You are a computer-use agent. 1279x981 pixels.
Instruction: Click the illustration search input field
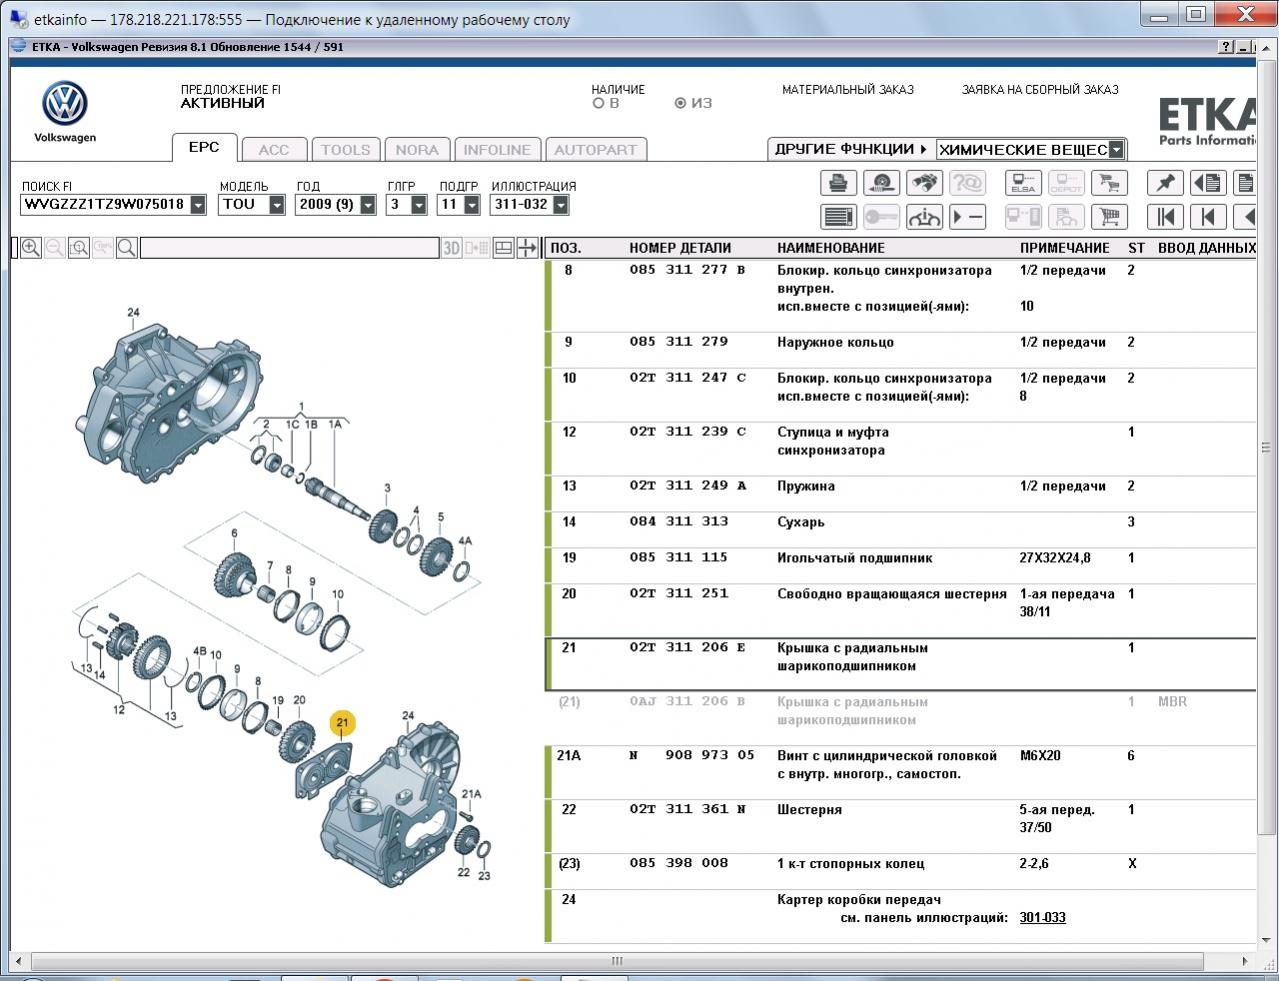(x=289, y=248)
